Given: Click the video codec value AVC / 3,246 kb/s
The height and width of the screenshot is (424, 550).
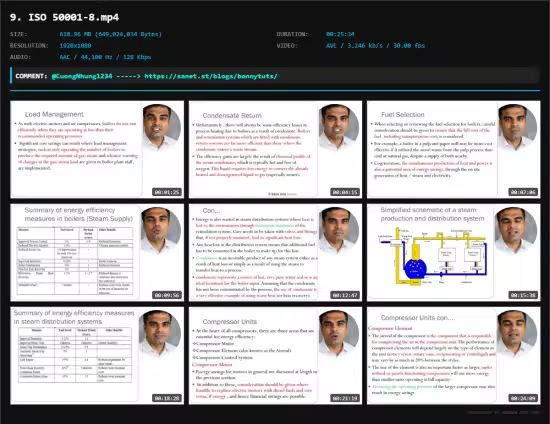Looking at the screenshot, I should coord(375,46).
